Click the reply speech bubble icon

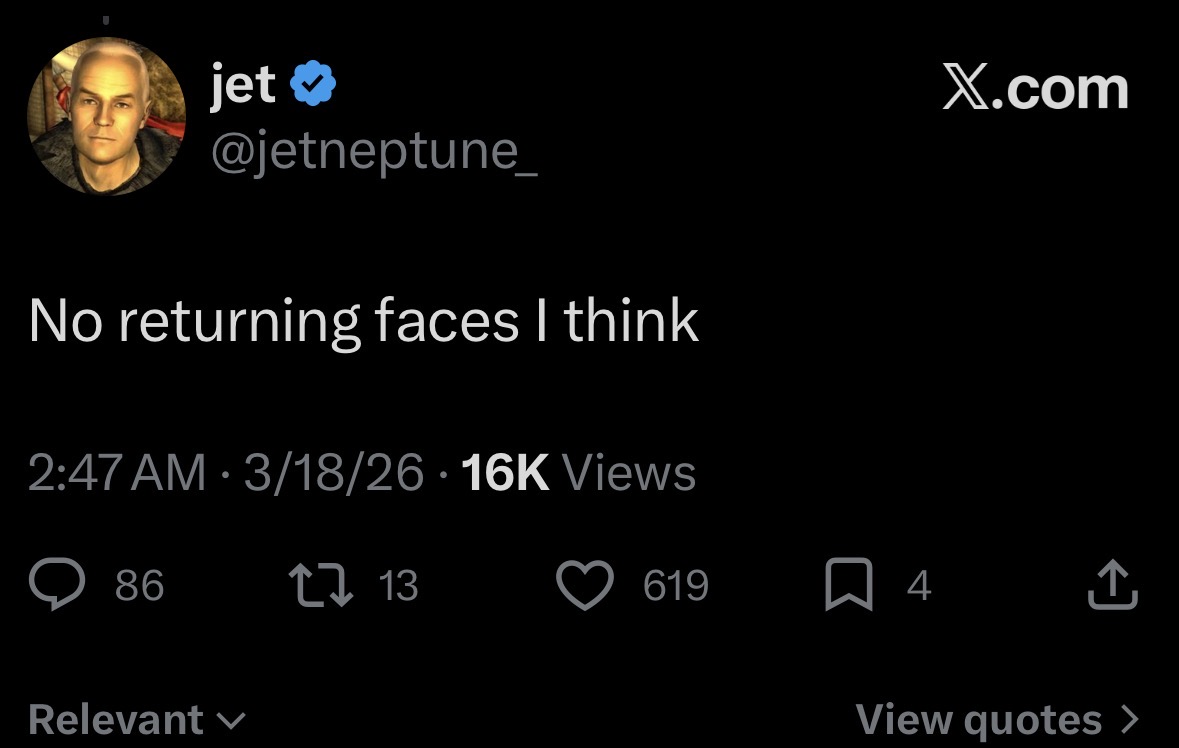[x=59, y=586]
